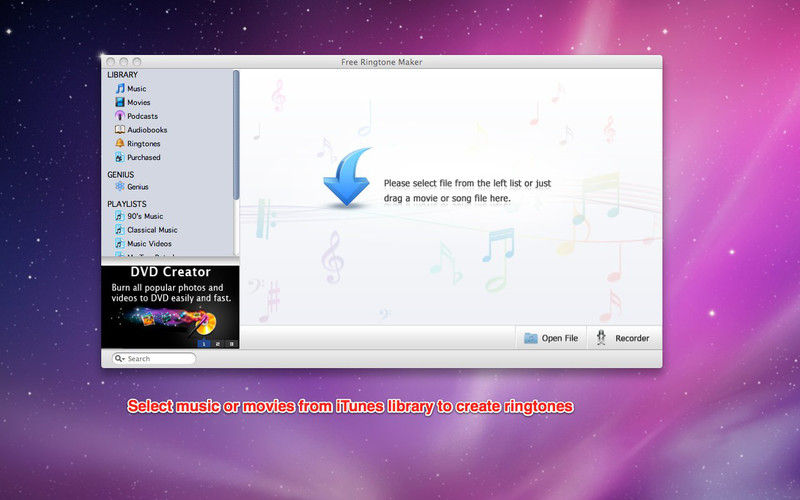800x500 pixels.
Task: Open the Ringtones bell icon
Action: point(120,144)
